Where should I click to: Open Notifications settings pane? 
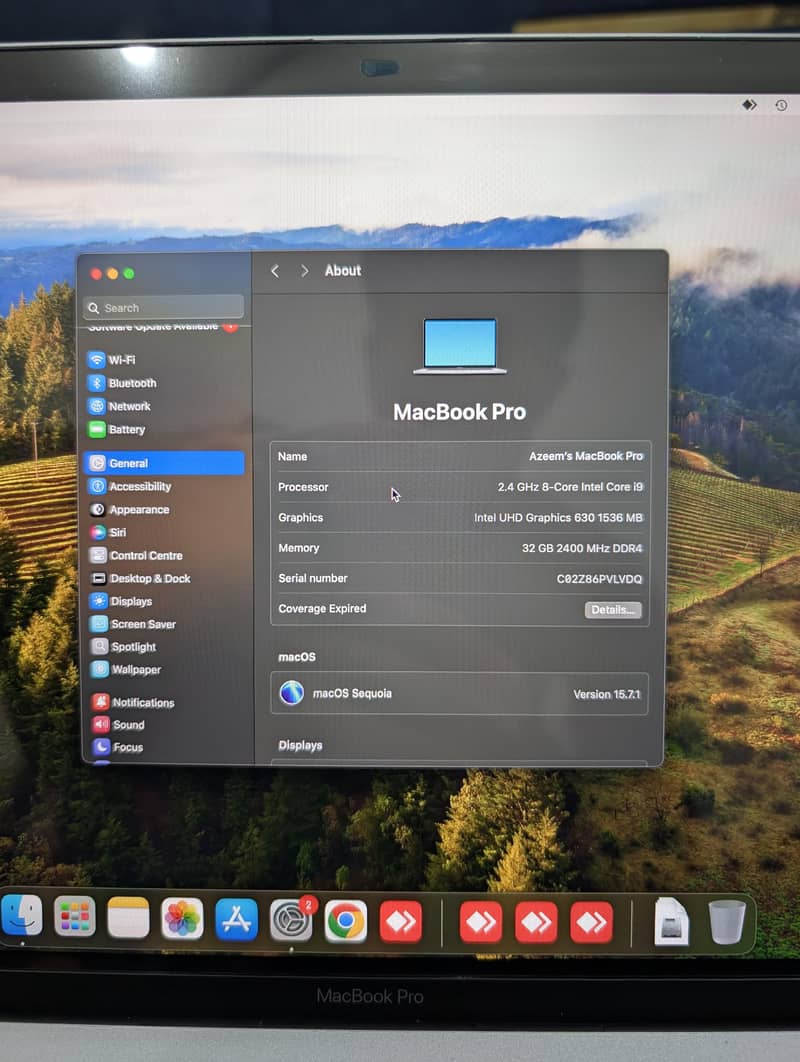point(142,703)
